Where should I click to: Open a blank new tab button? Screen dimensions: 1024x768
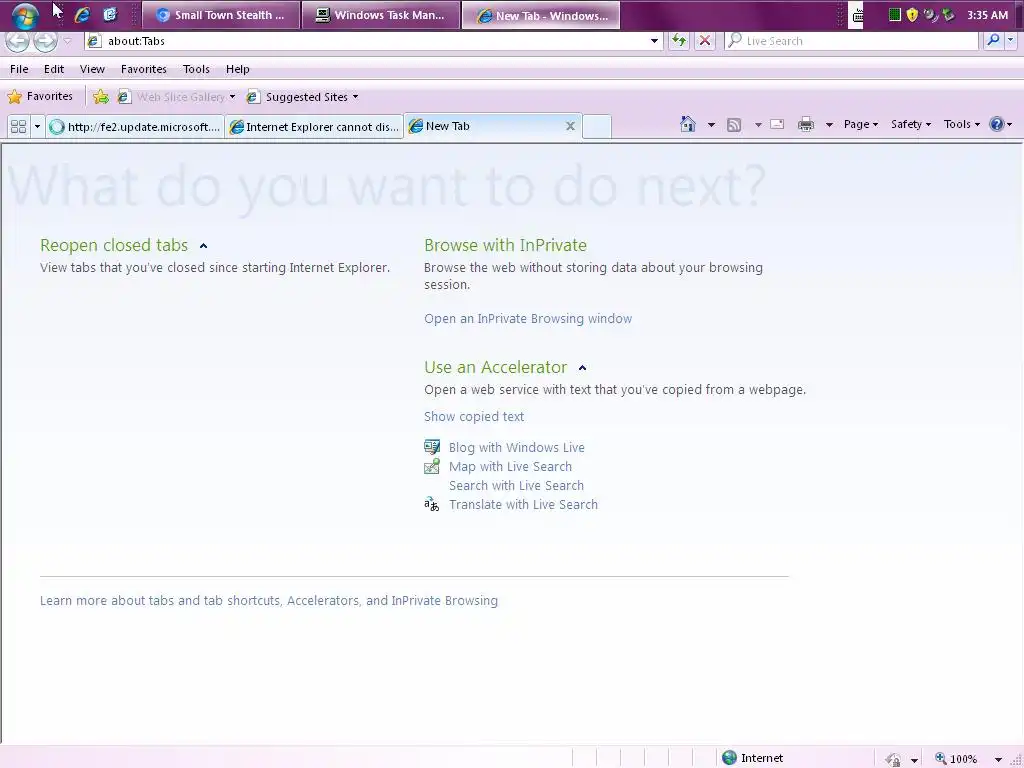(x=597, y=127)
